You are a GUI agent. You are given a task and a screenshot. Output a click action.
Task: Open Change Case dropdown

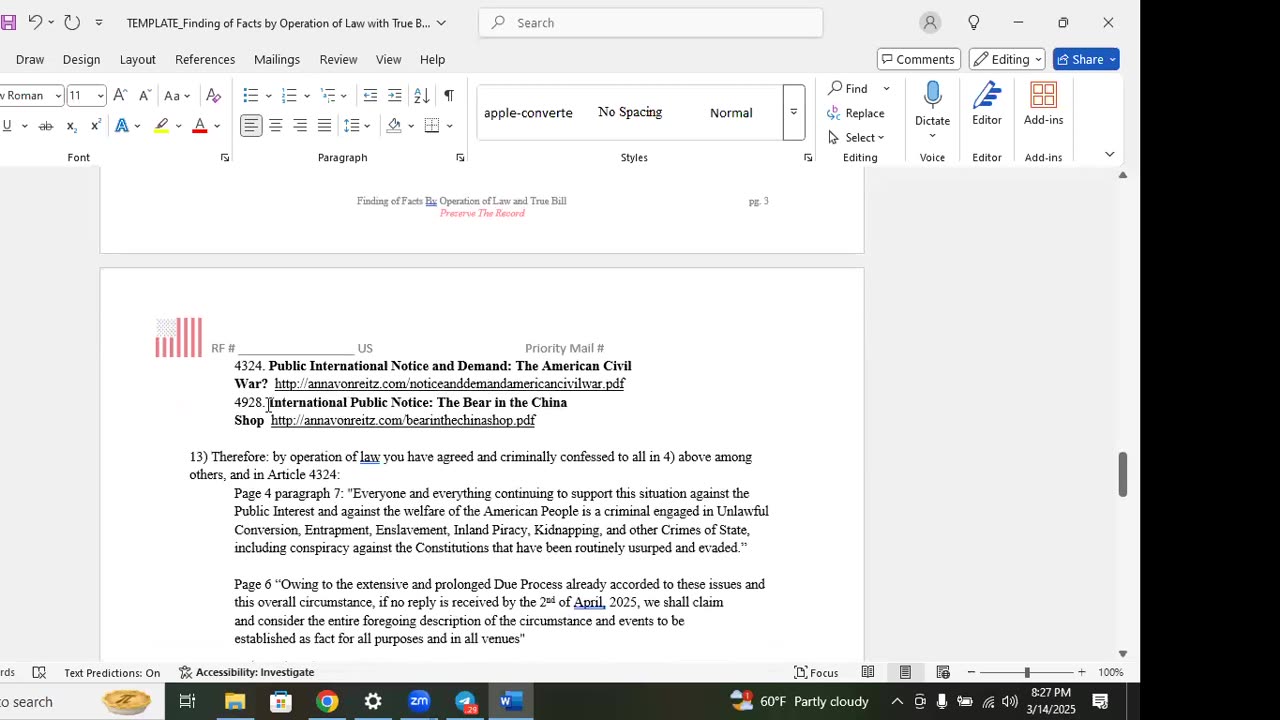(x=176, y=96)
